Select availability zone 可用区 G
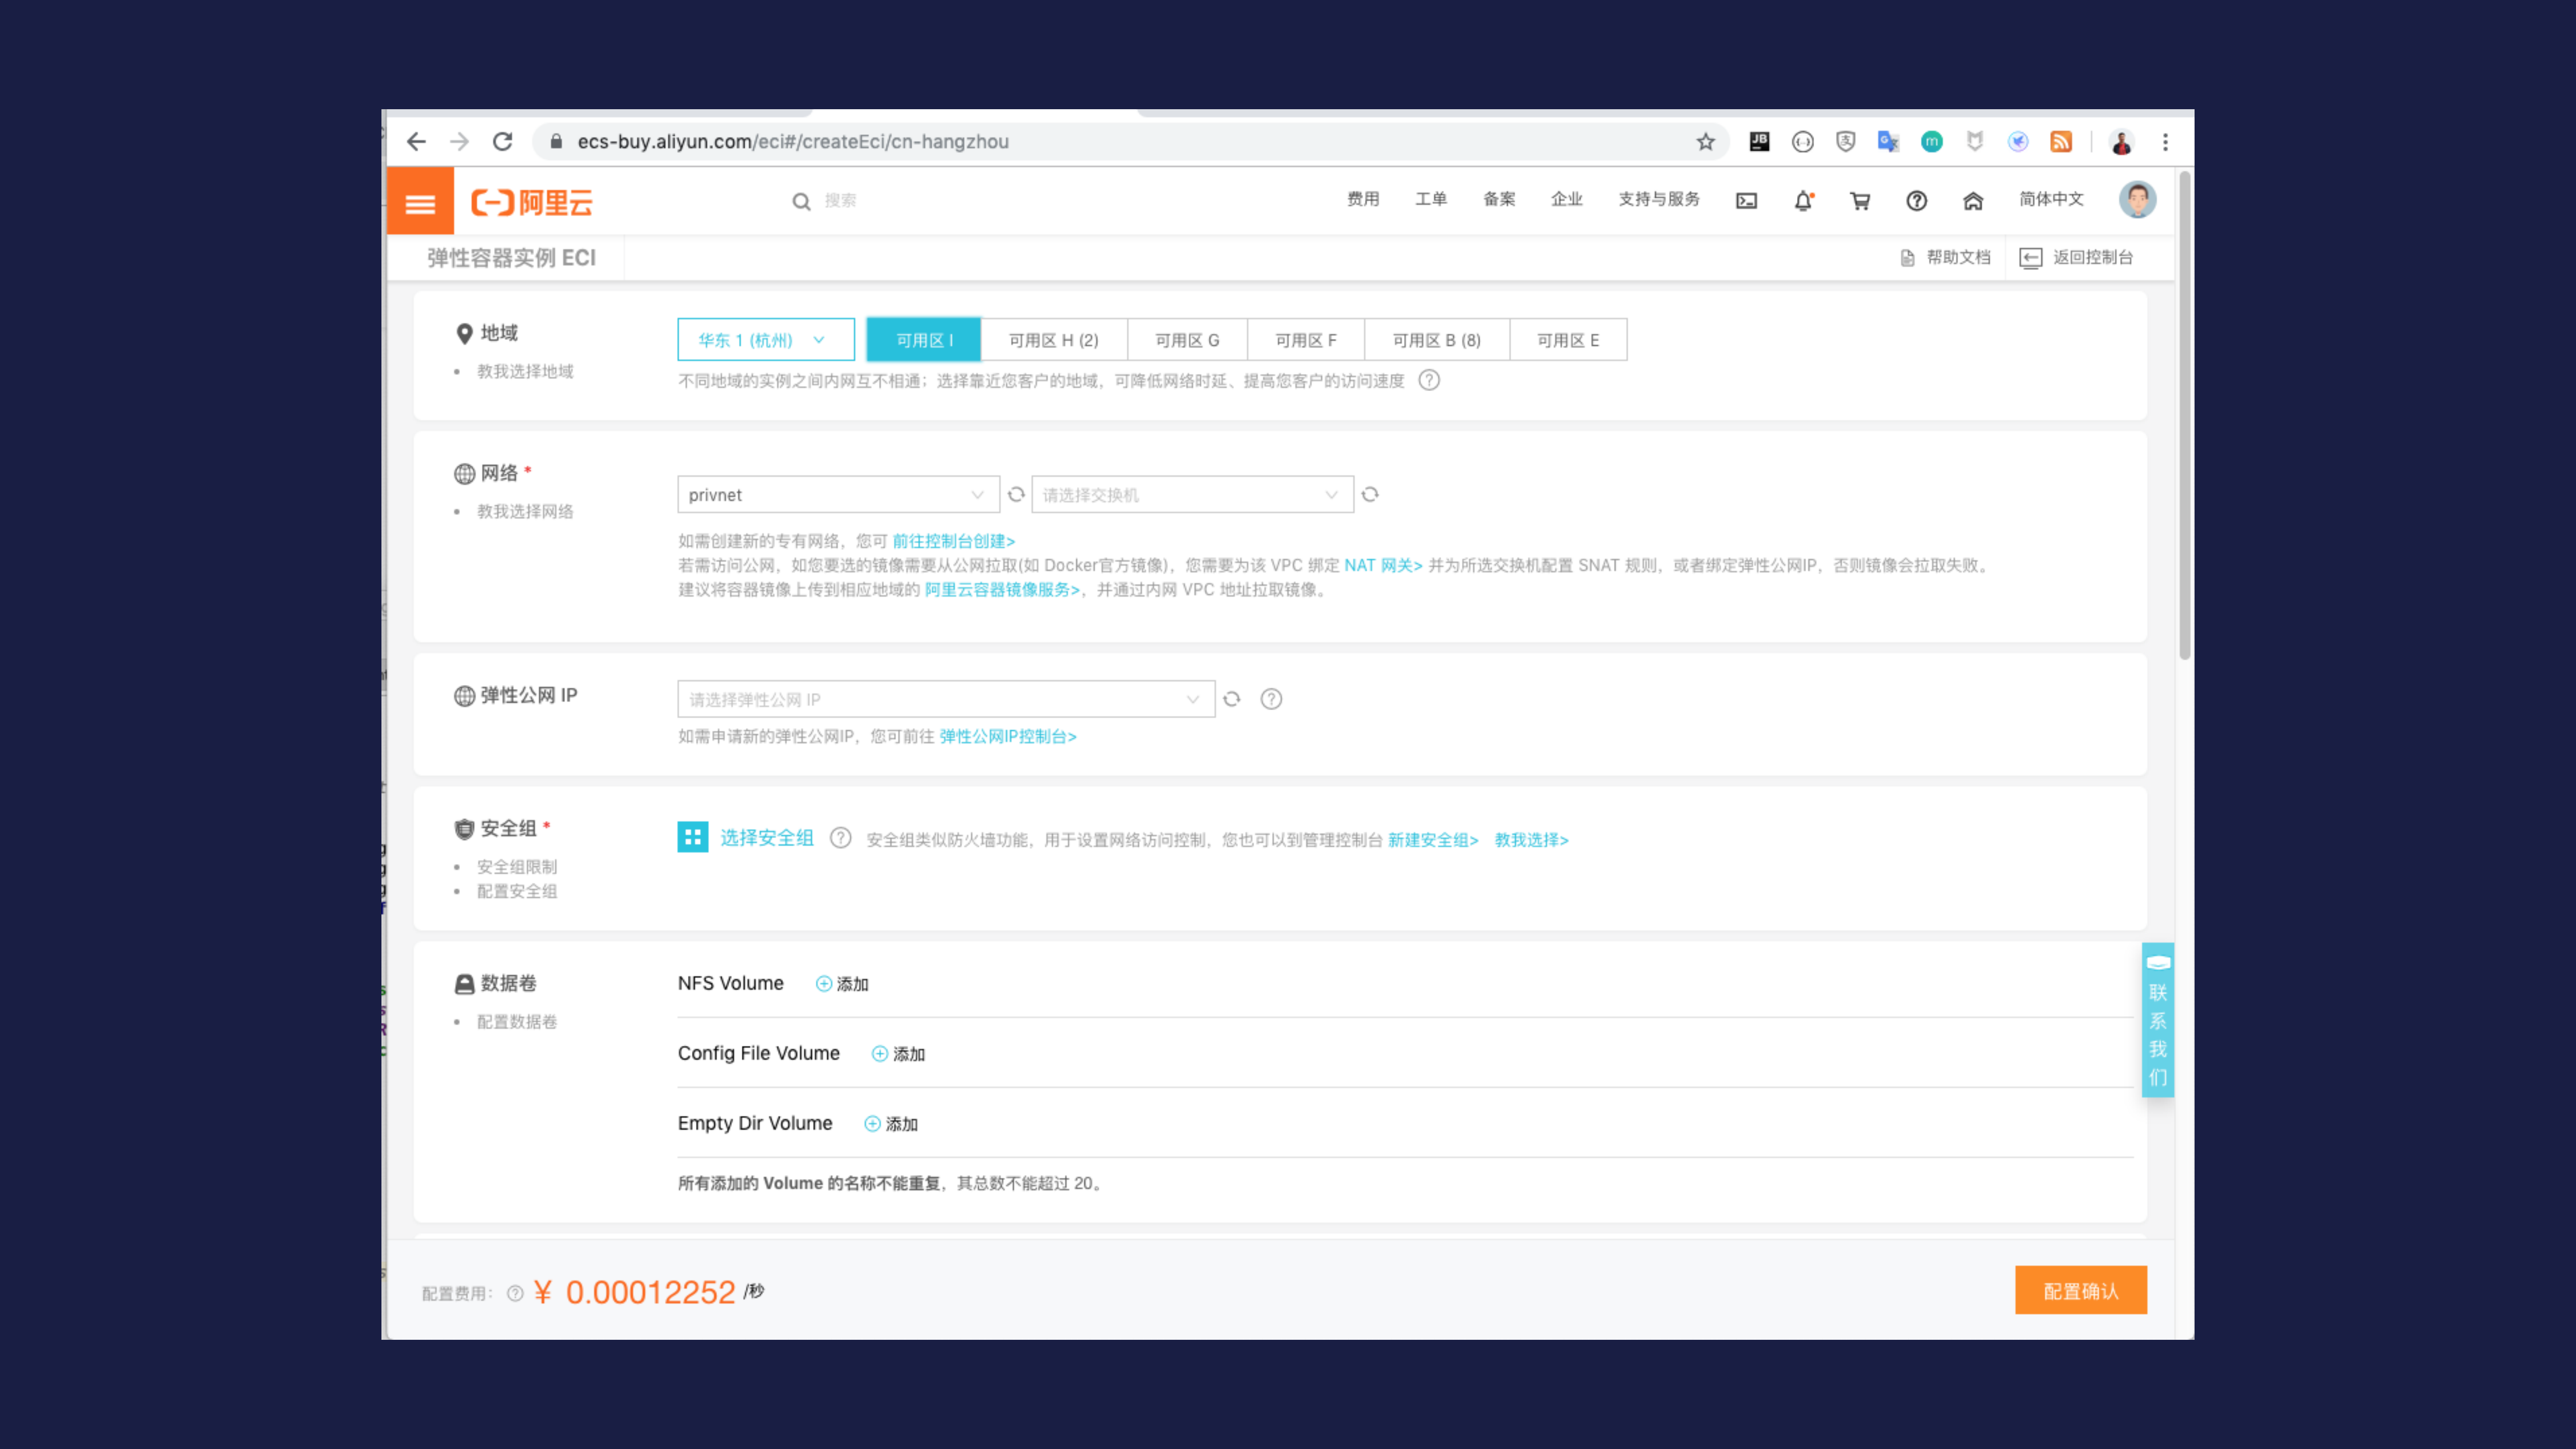The height and width of the screenshot is (1449, 2576). coord(1187,339)
